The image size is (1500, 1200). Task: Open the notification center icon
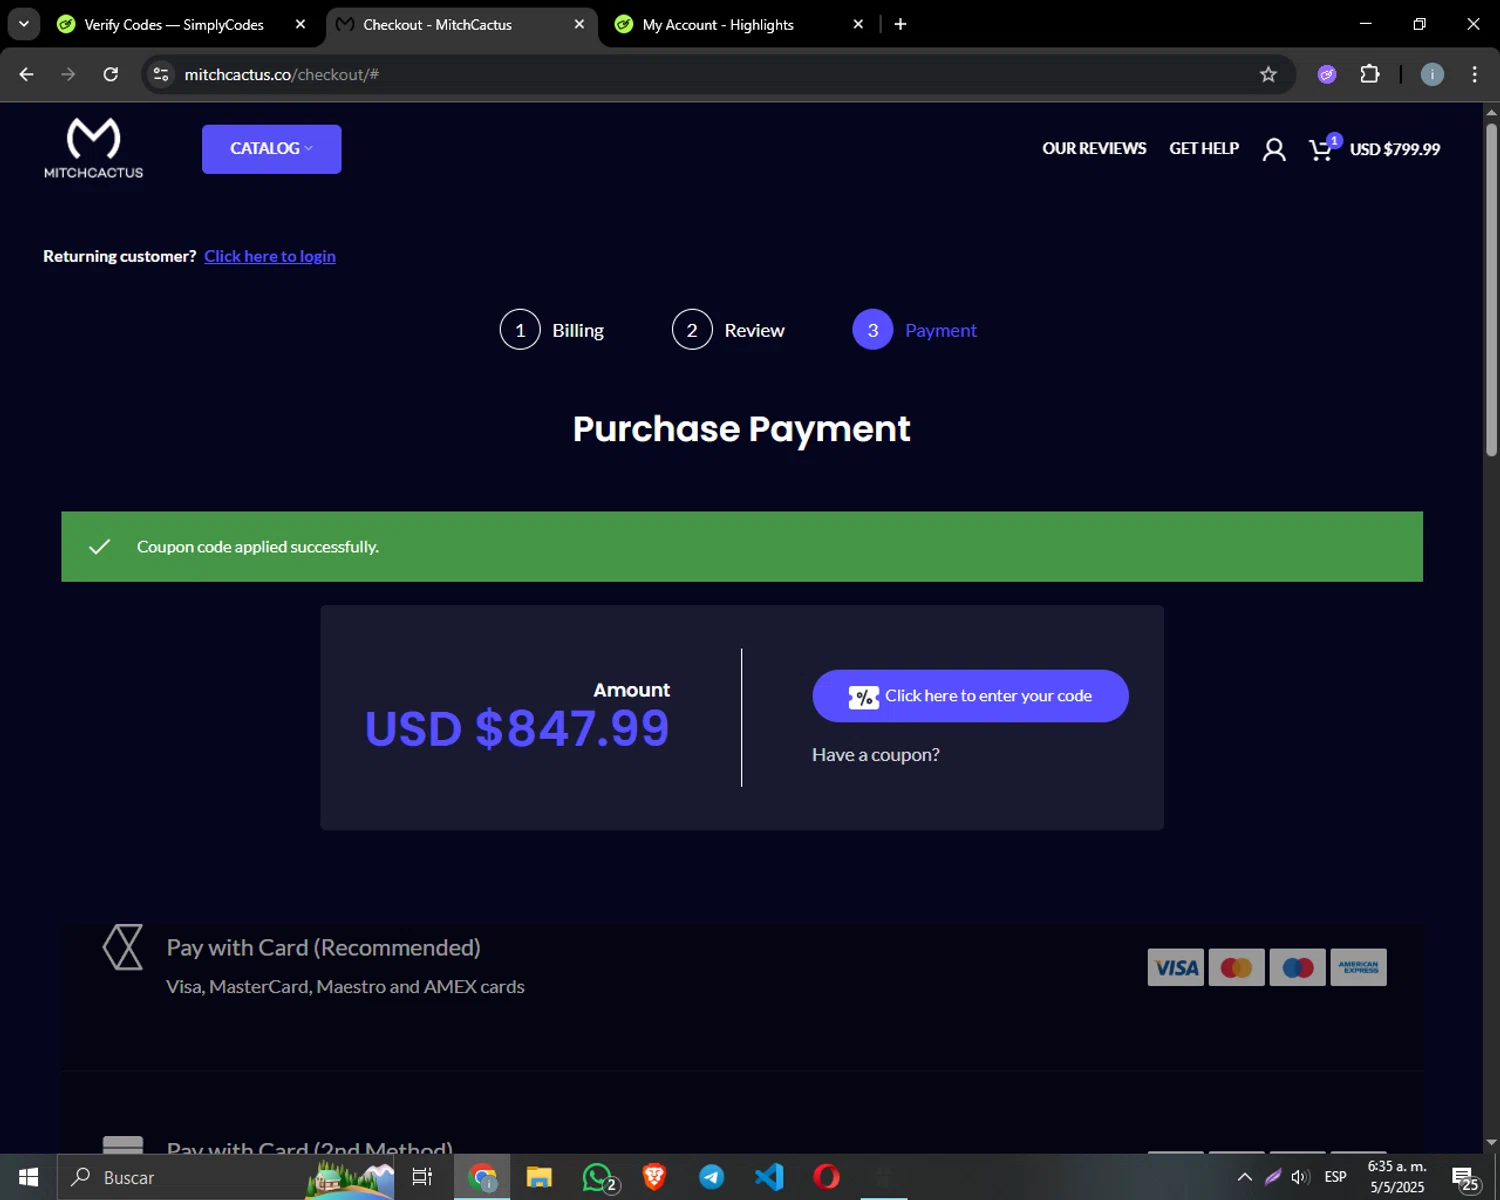1465,1177
